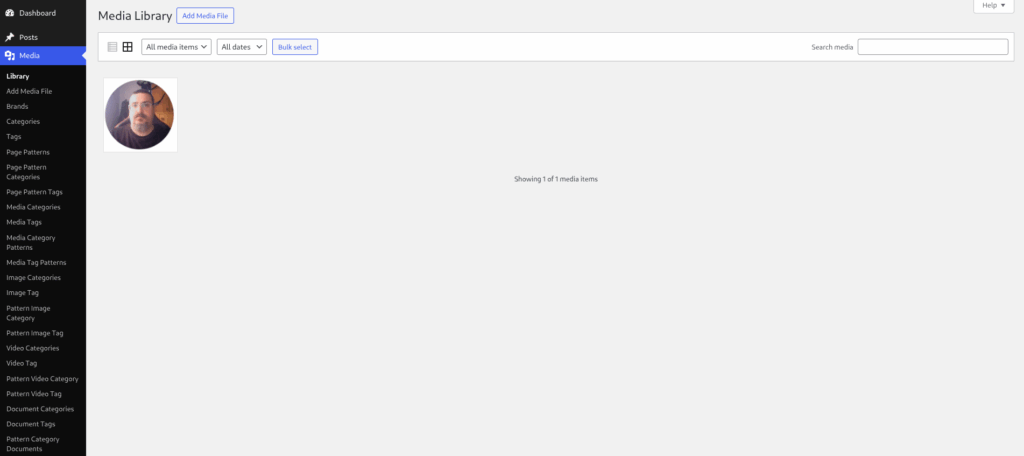Open the All dates dropdown
The width and height of the screenshot is (1024, 456).
tap(242, 47)
